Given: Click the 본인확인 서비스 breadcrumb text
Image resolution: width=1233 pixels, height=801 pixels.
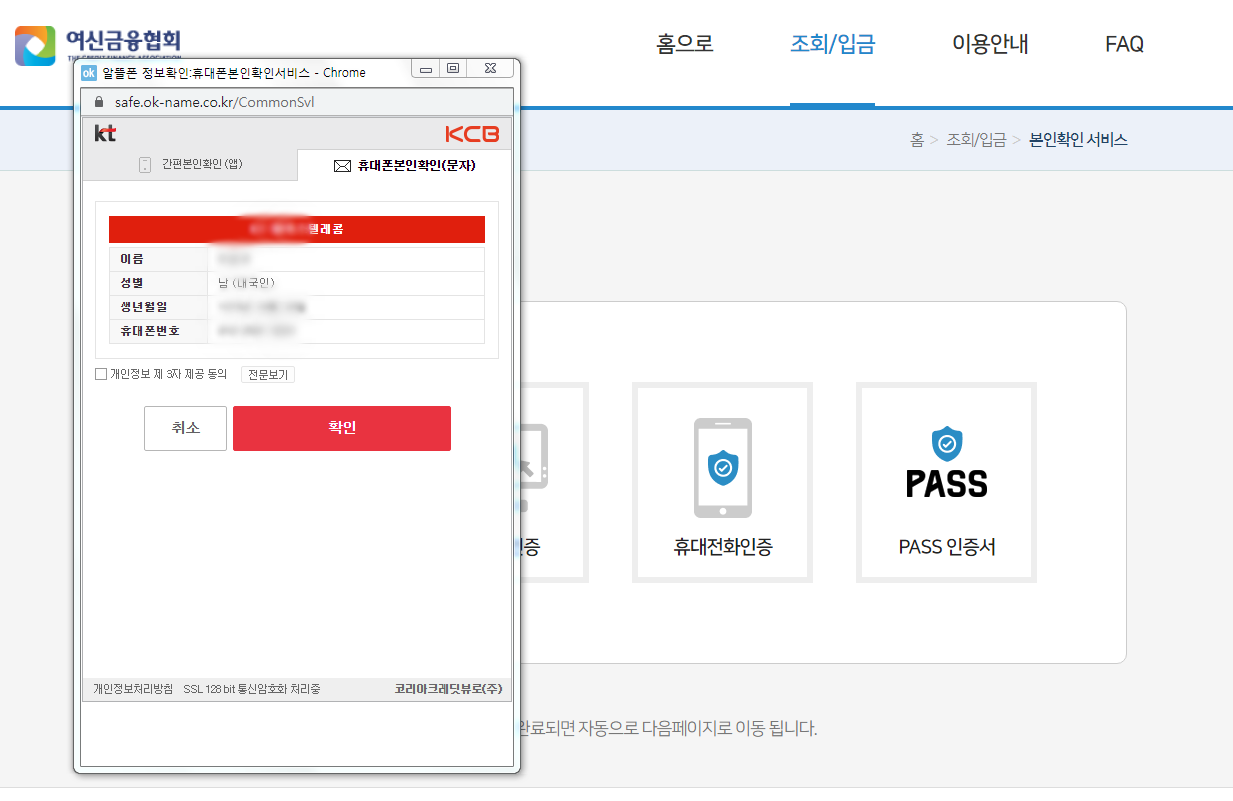Looking at the screenshot, I should tap(1078, 140).
